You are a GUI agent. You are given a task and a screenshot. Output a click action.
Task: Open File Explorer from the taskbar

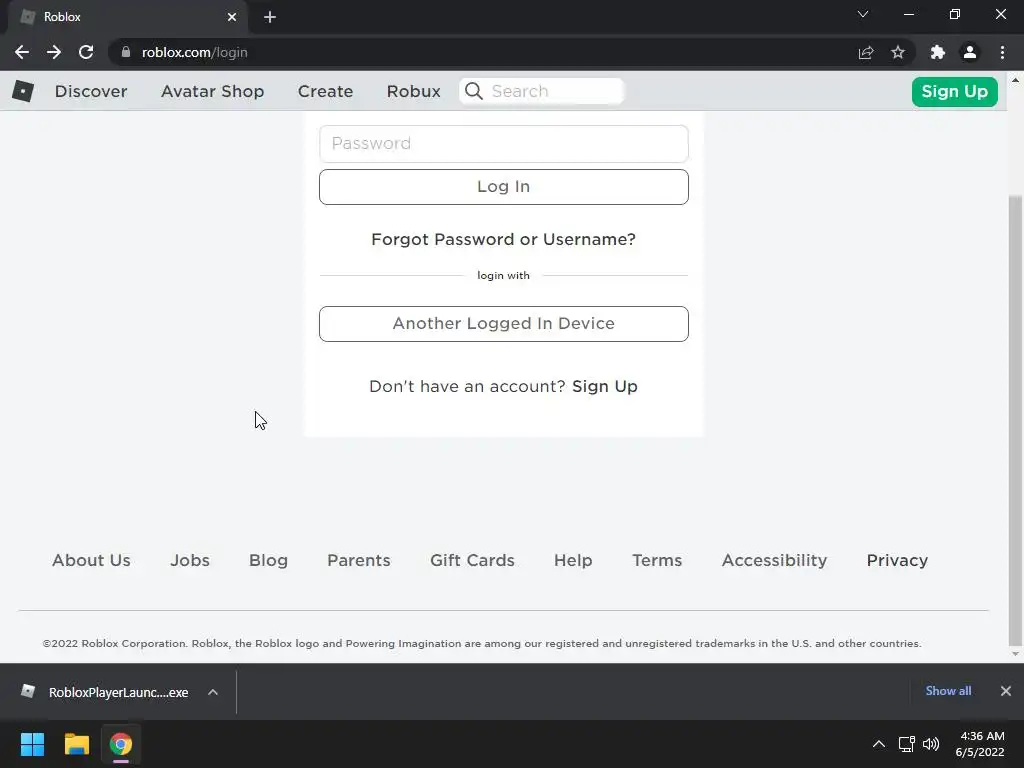(76, 744)
